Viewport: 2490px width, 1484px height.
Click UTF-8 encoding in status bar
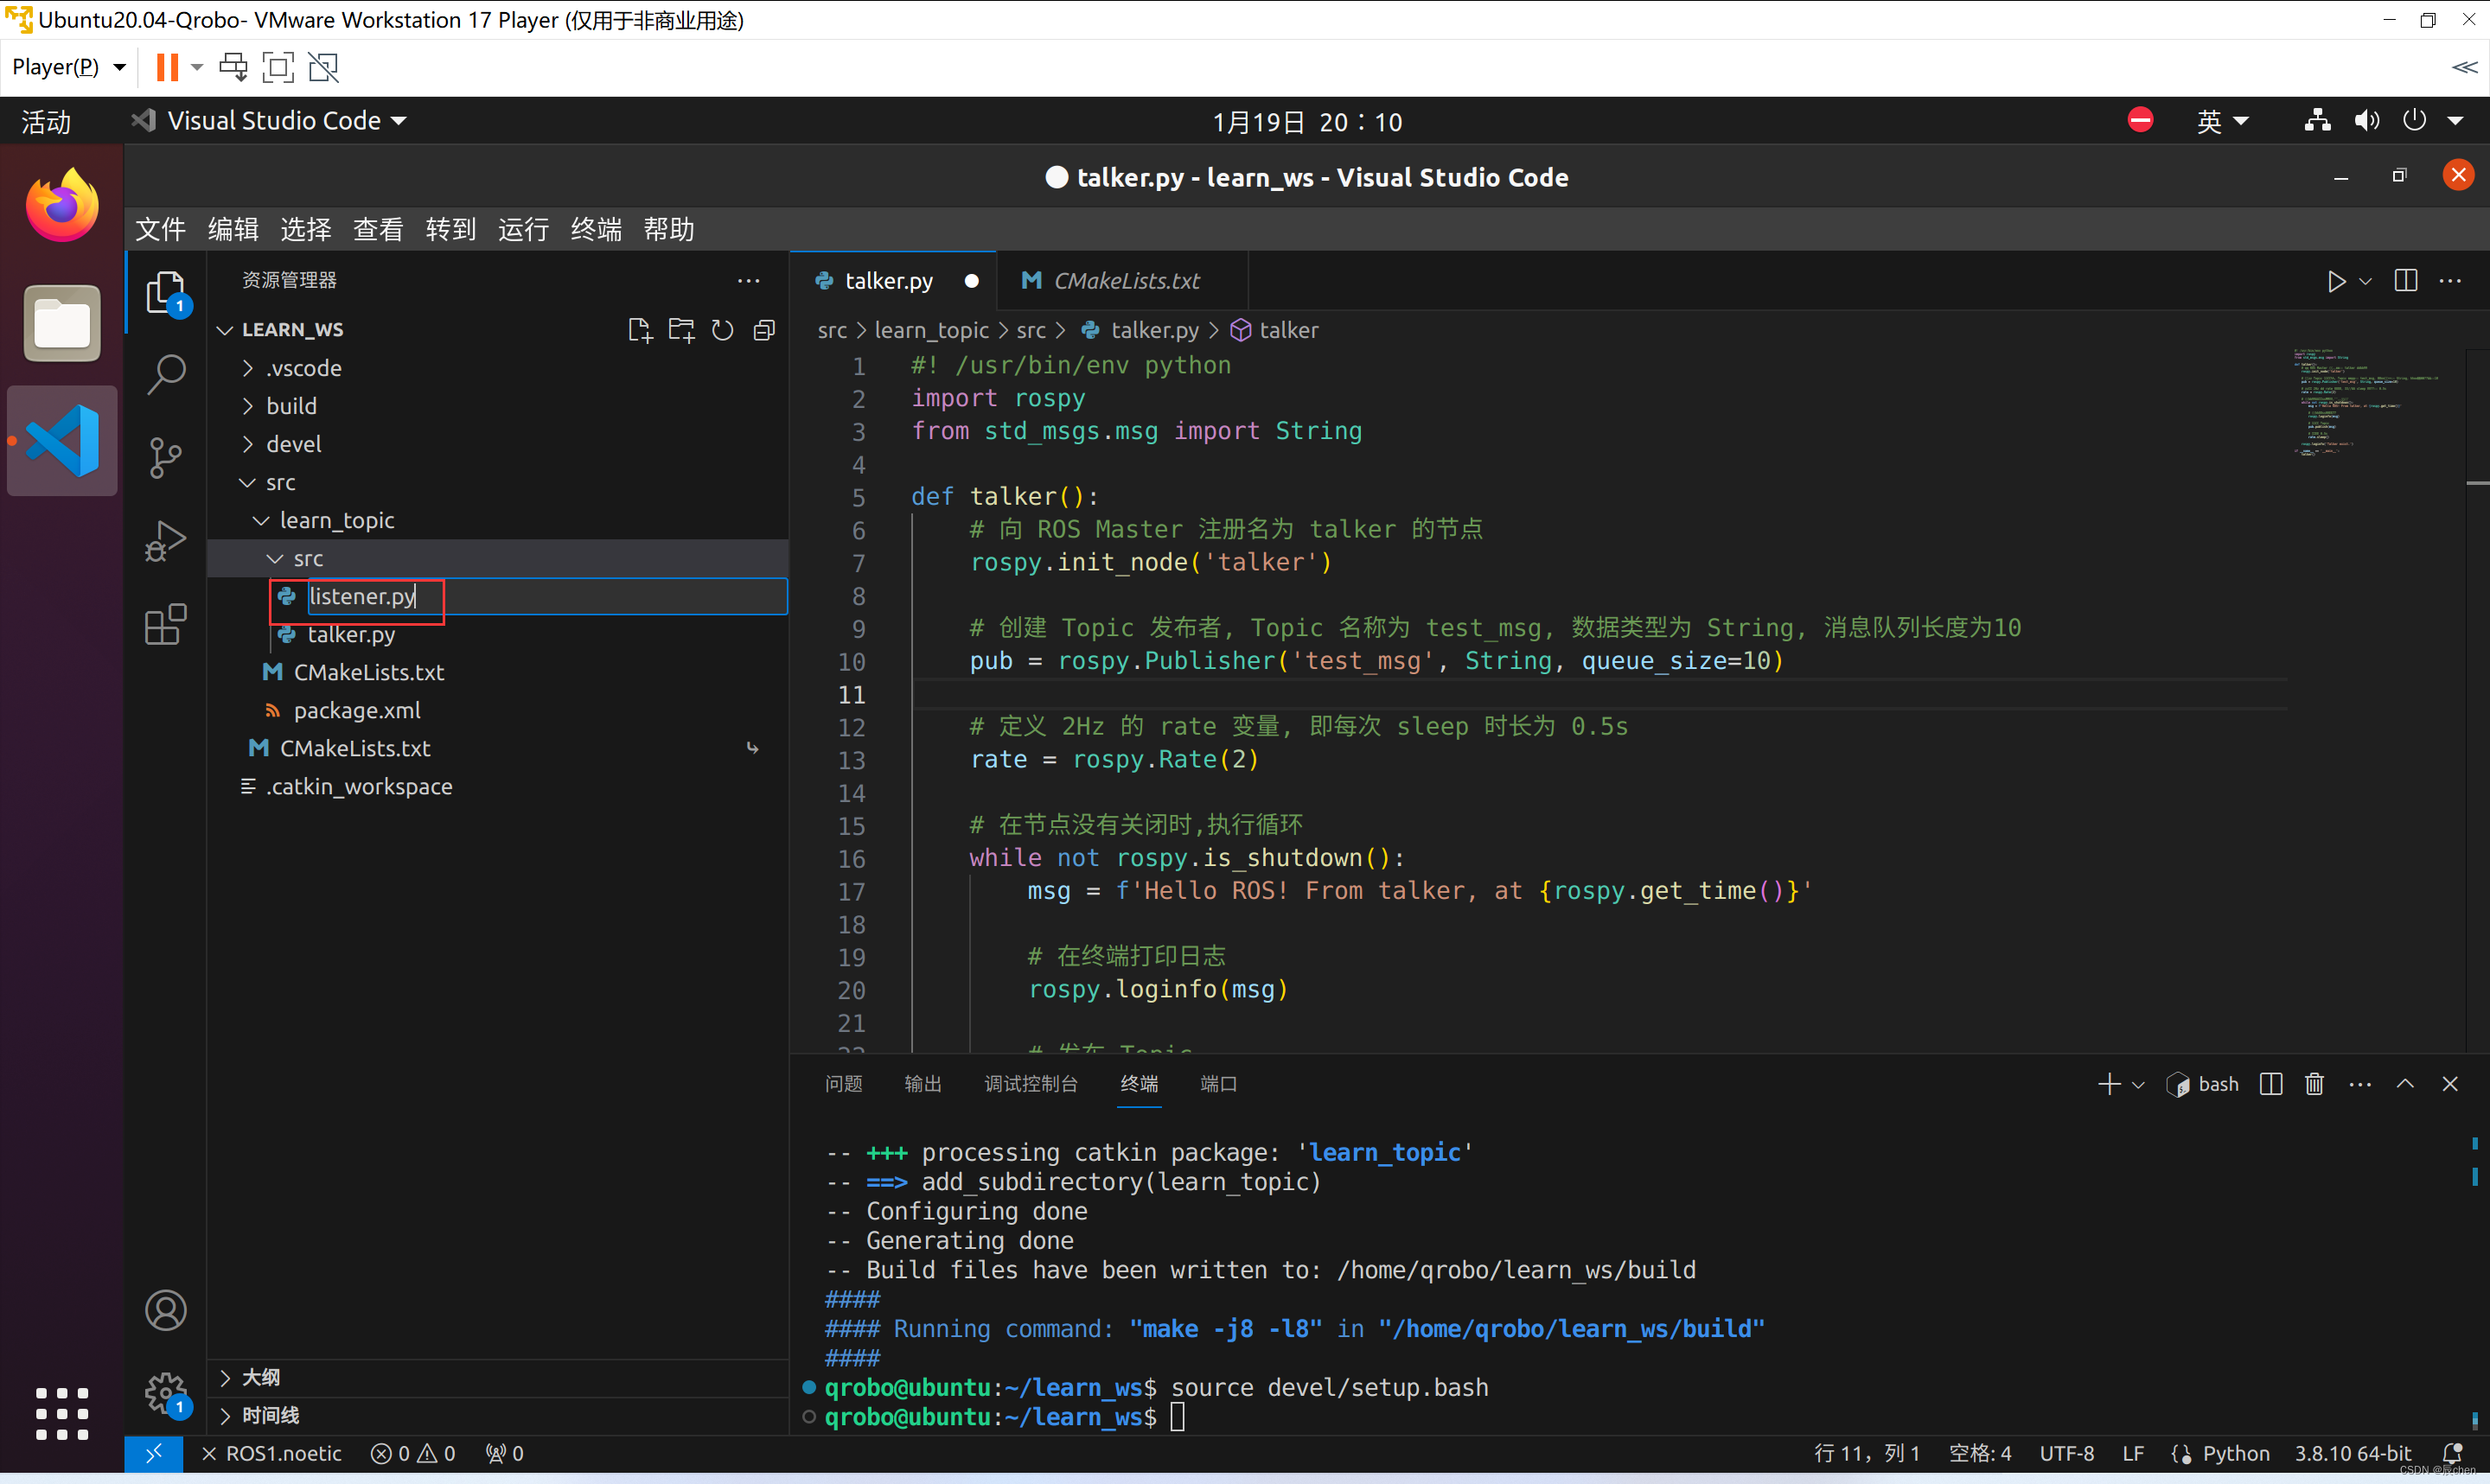coord(2066,1453)
